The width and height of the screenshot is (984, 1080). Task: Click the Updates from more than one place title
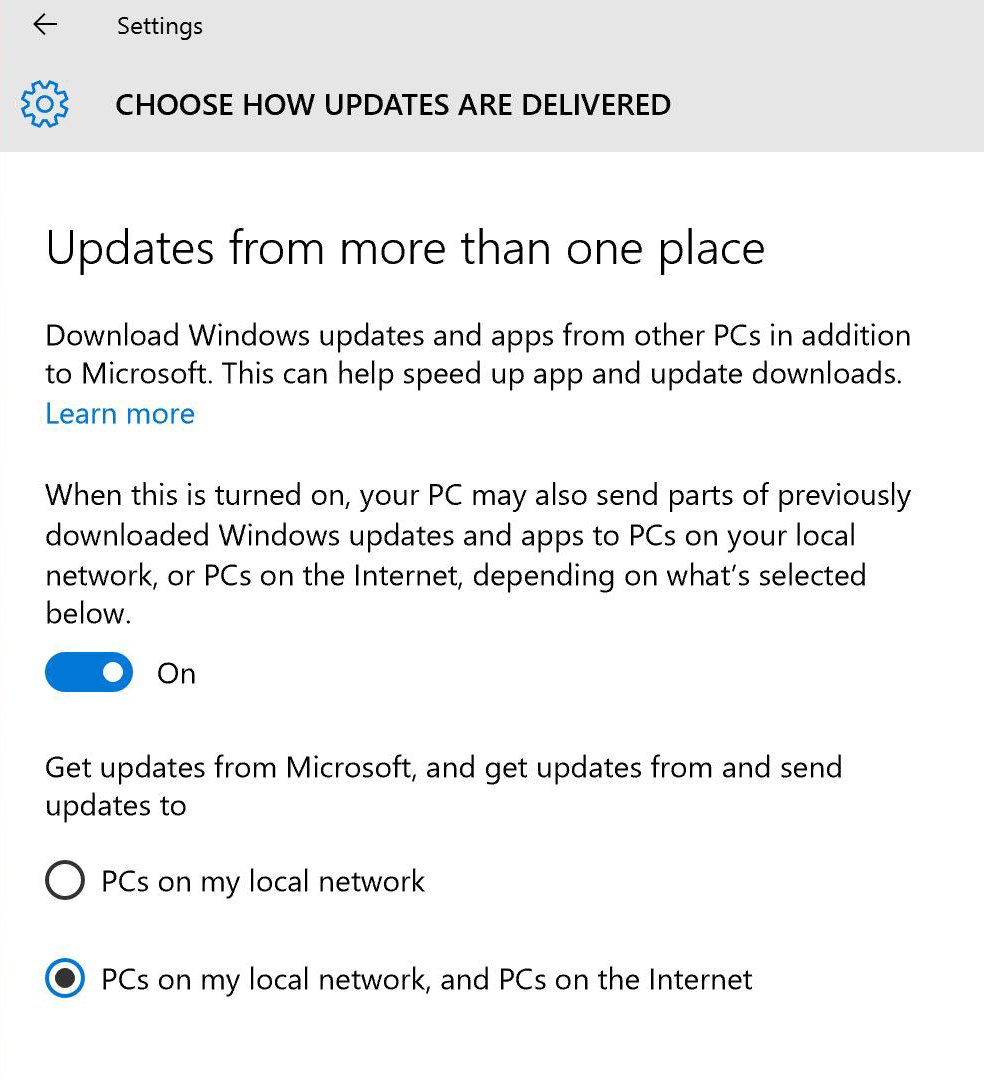[x=404, y=248]
